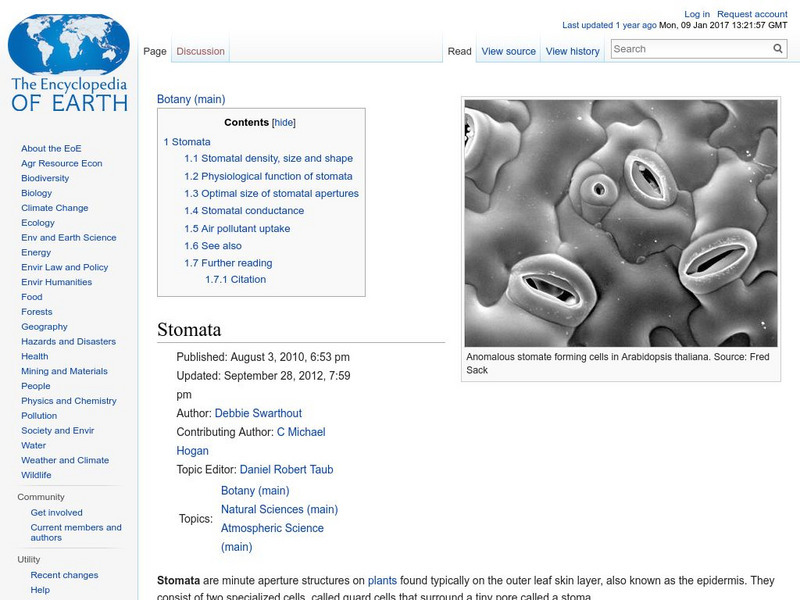The height and width of the screenshot is (600, 800).
Task: Go to 1.2 Physiological function of stomata
Action: [268, 176]
